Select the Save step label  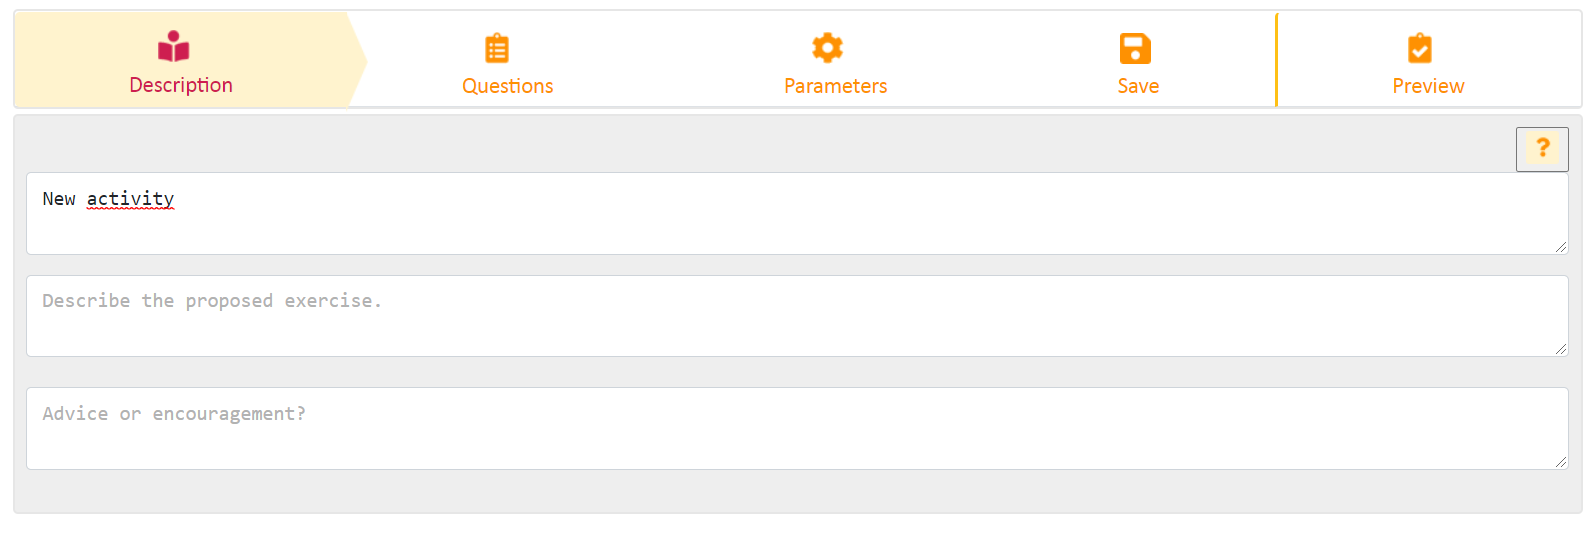(x=1138, y=86)
